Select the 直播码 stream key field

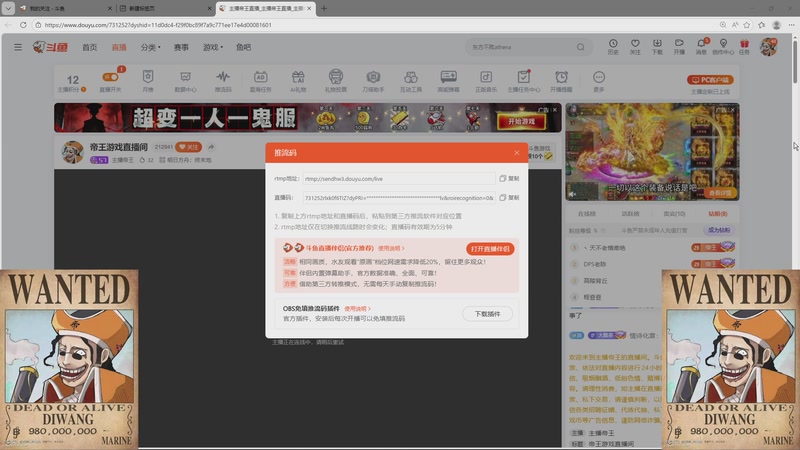(x=398, y=197)
